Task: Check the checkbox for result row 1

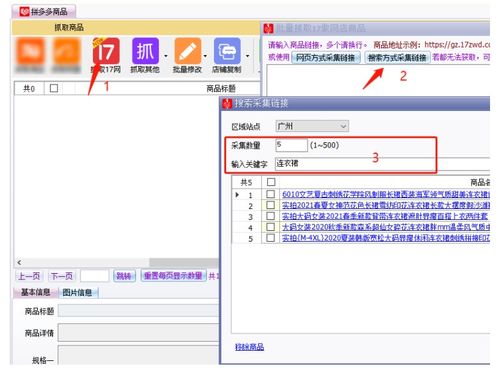Action: [271, 194]
